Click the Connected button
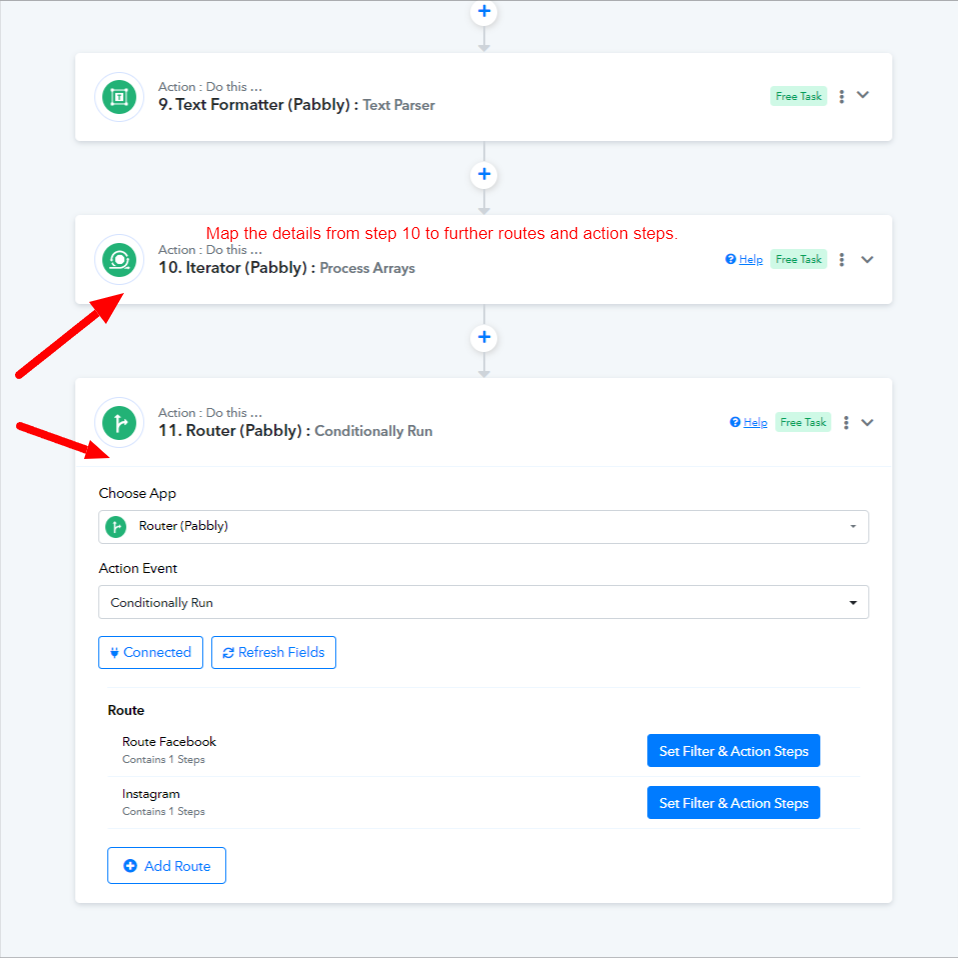The height and width of the screenshot is (958, 958). (x=150, y=653)
